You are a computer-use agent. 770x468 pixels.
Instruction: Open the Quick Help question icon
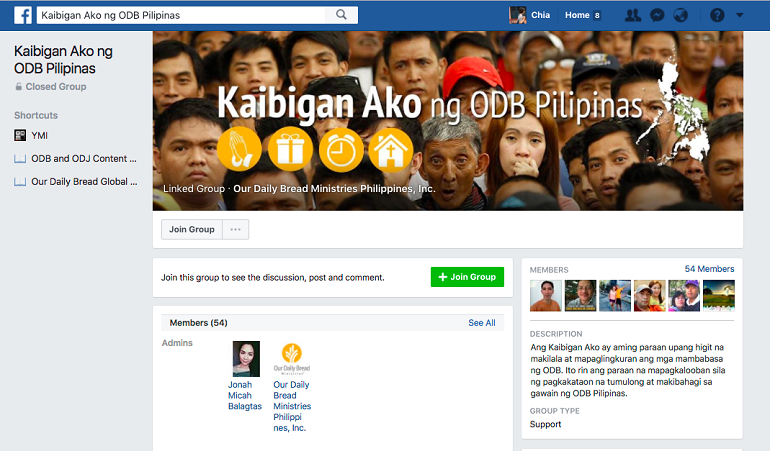coord(717,15)
